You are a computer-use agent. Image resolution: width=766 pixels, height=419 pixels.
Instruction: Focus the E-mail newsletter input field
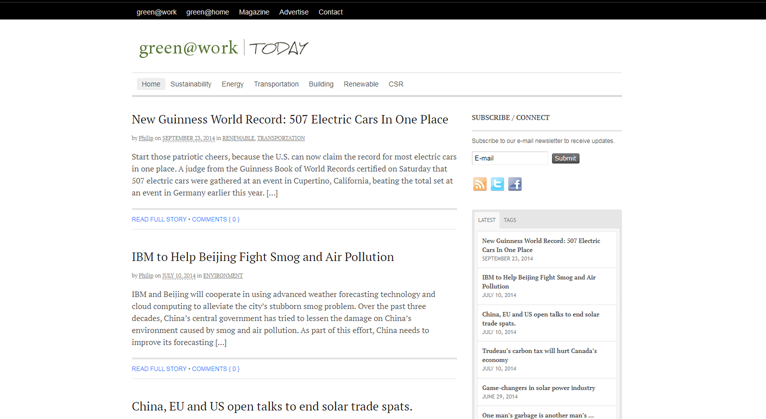(x=510, y=158)
